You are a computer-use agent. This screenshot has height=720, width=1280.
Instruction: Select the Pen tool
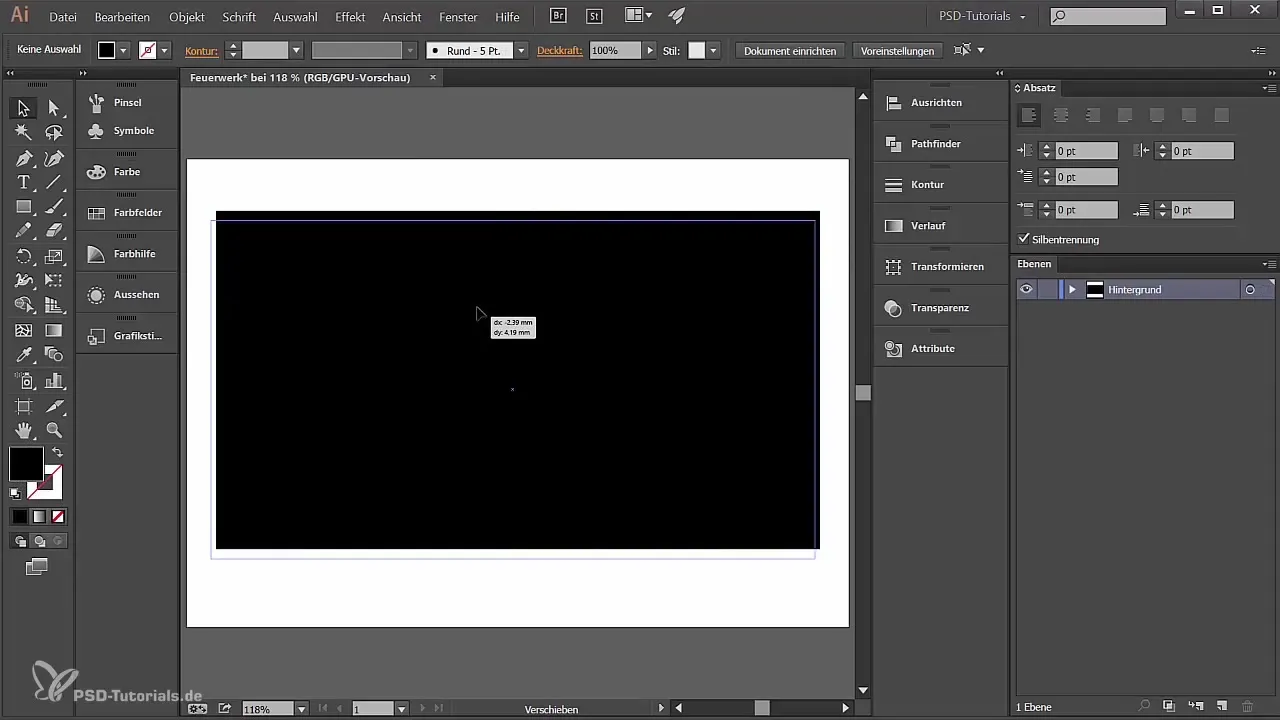point(23,158)
